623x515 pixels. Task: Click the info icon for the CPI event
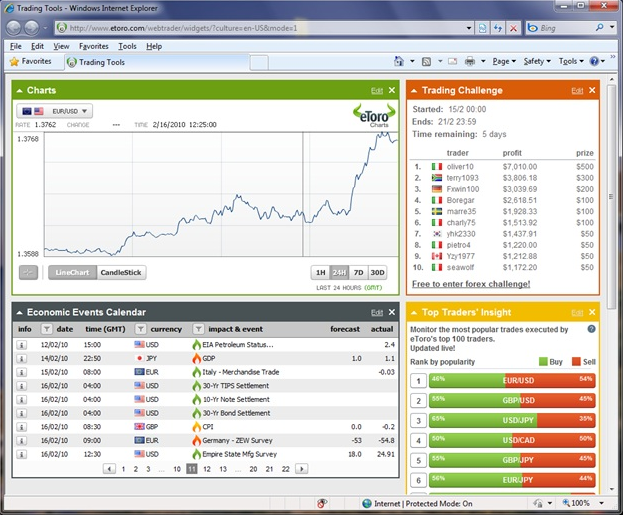pos(22,427)
